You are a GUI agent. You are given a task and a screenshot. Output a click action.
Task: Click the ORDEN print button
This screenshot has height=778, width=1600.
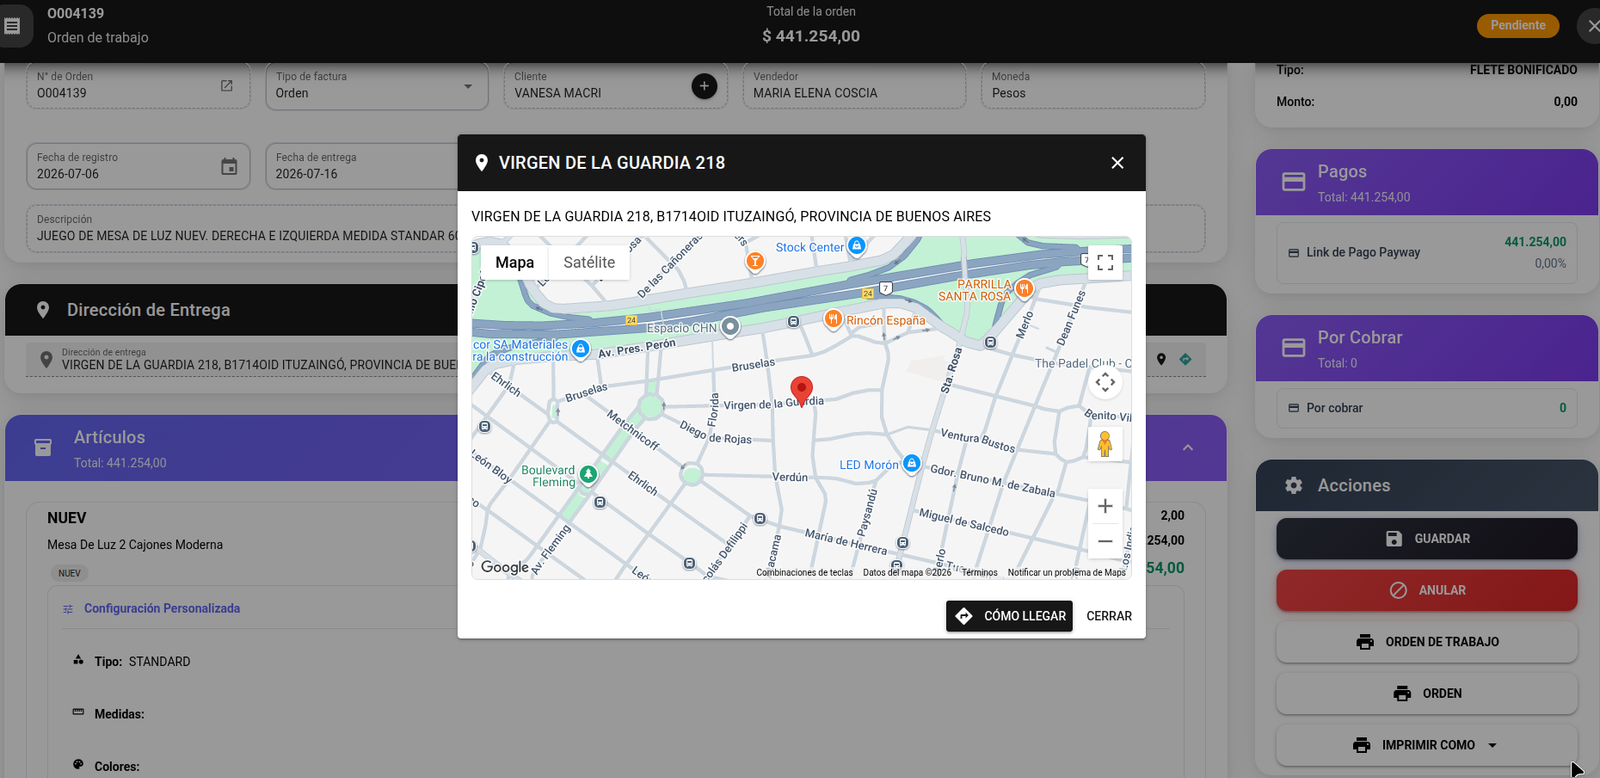pos(1426,693)
